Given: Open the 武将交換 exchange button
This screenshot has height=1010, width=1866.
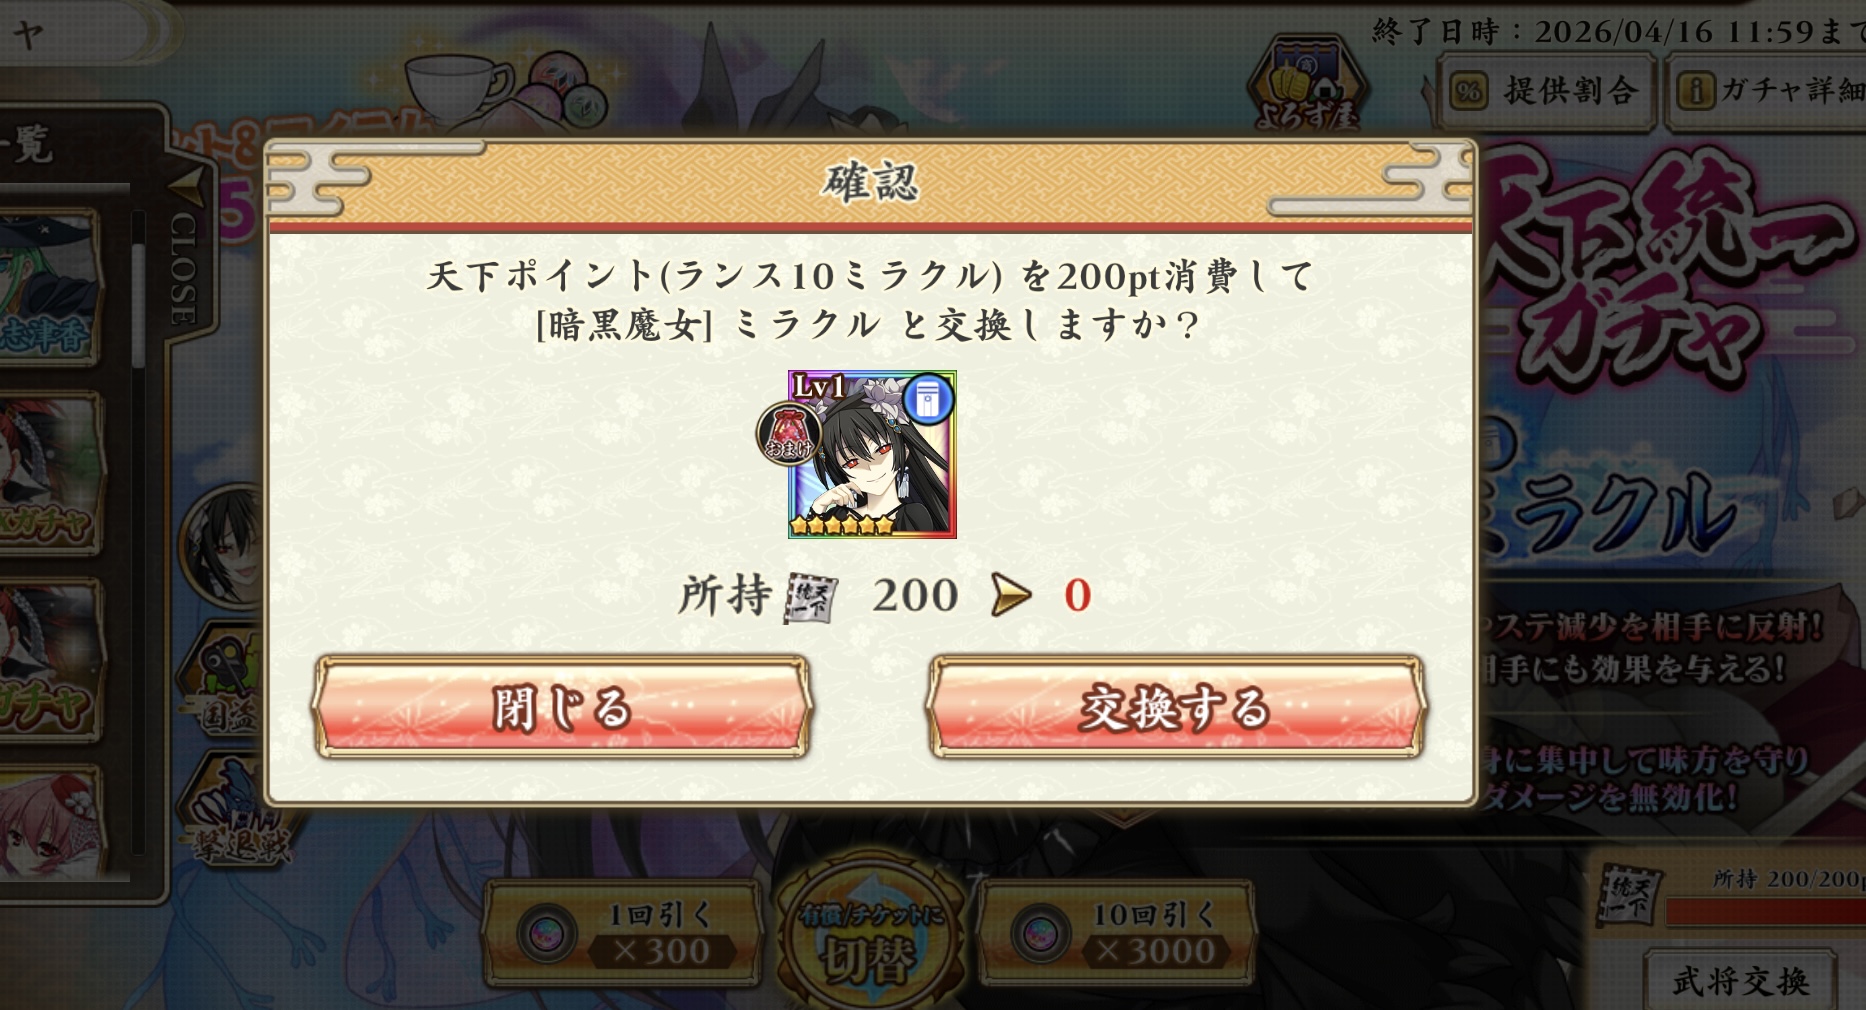Looking at the screenshot, I should click(x=1740, y=980).
